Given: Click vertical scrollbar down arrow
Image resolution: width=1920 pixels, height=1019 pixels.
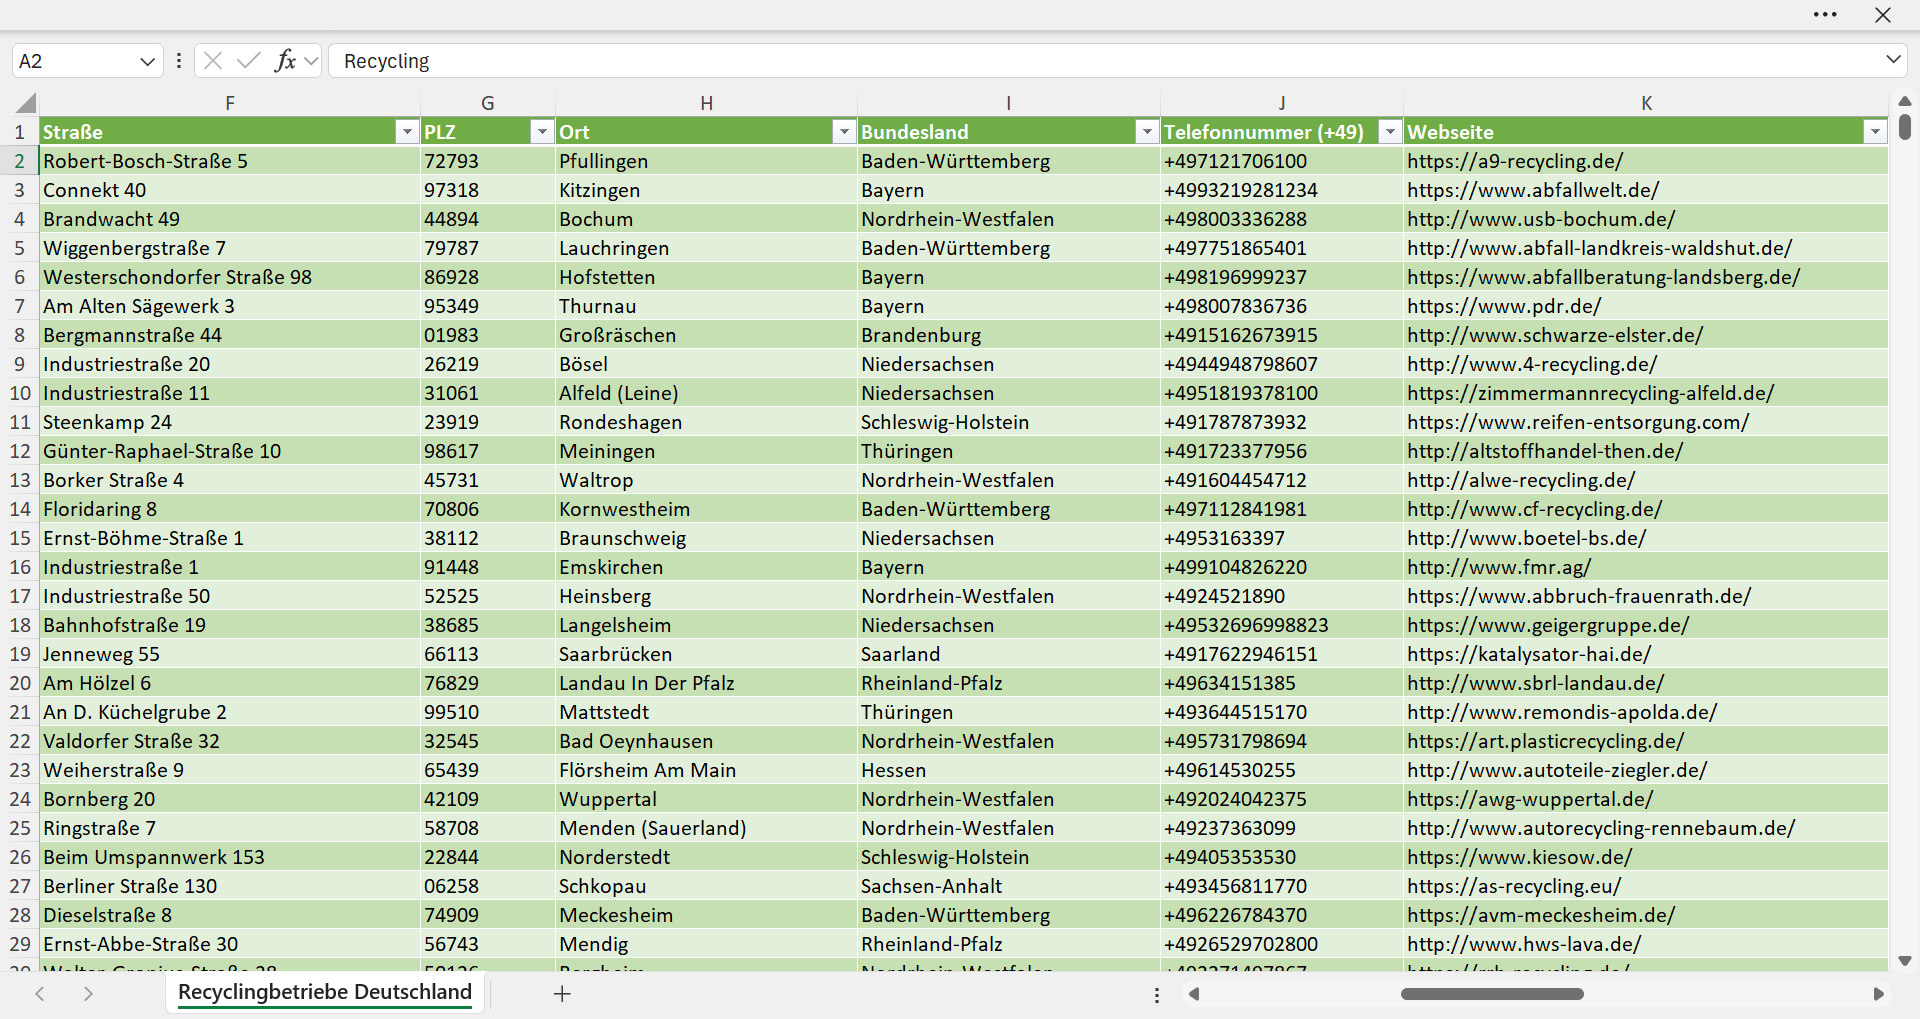Looking at the screenshot, I should 1904,961.
